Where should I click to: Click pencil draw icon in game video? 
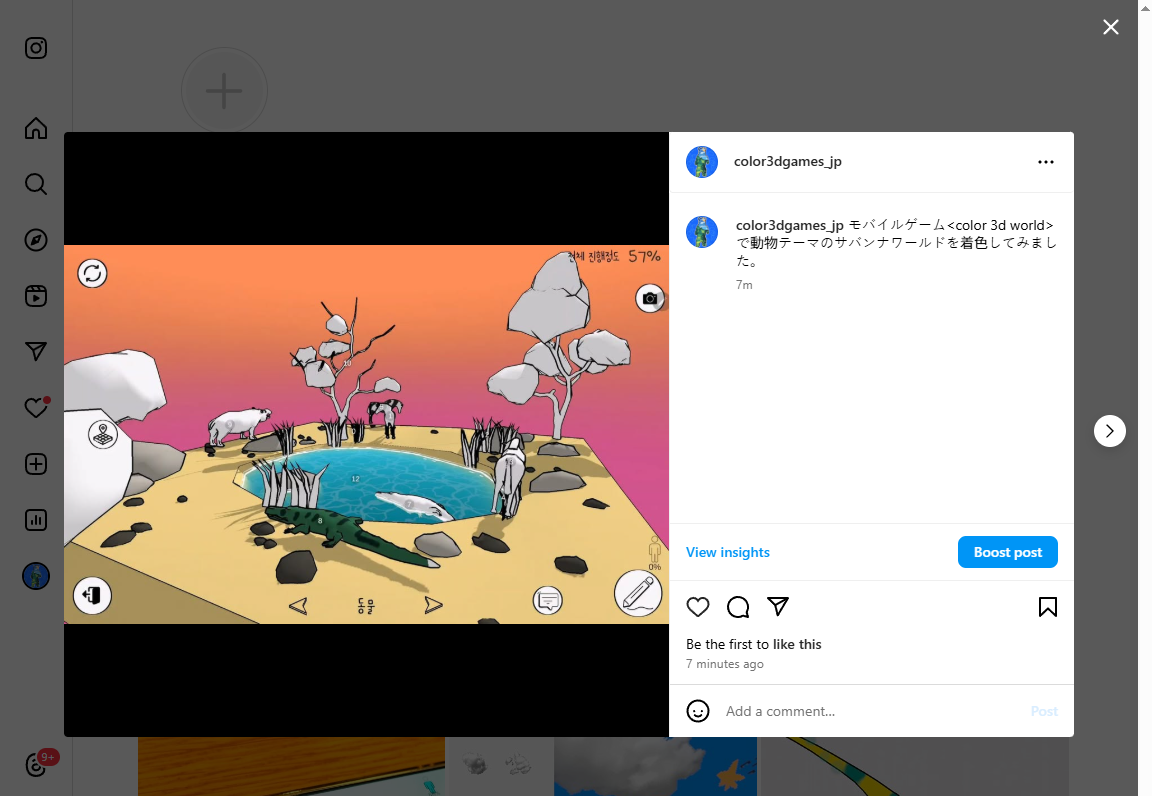(x=638, y=594)
